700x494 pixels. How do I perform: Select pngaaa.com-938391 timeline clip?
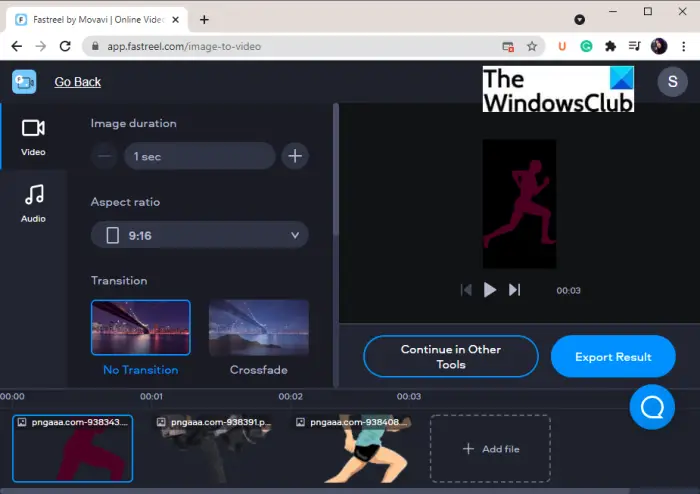click(212, 448)
